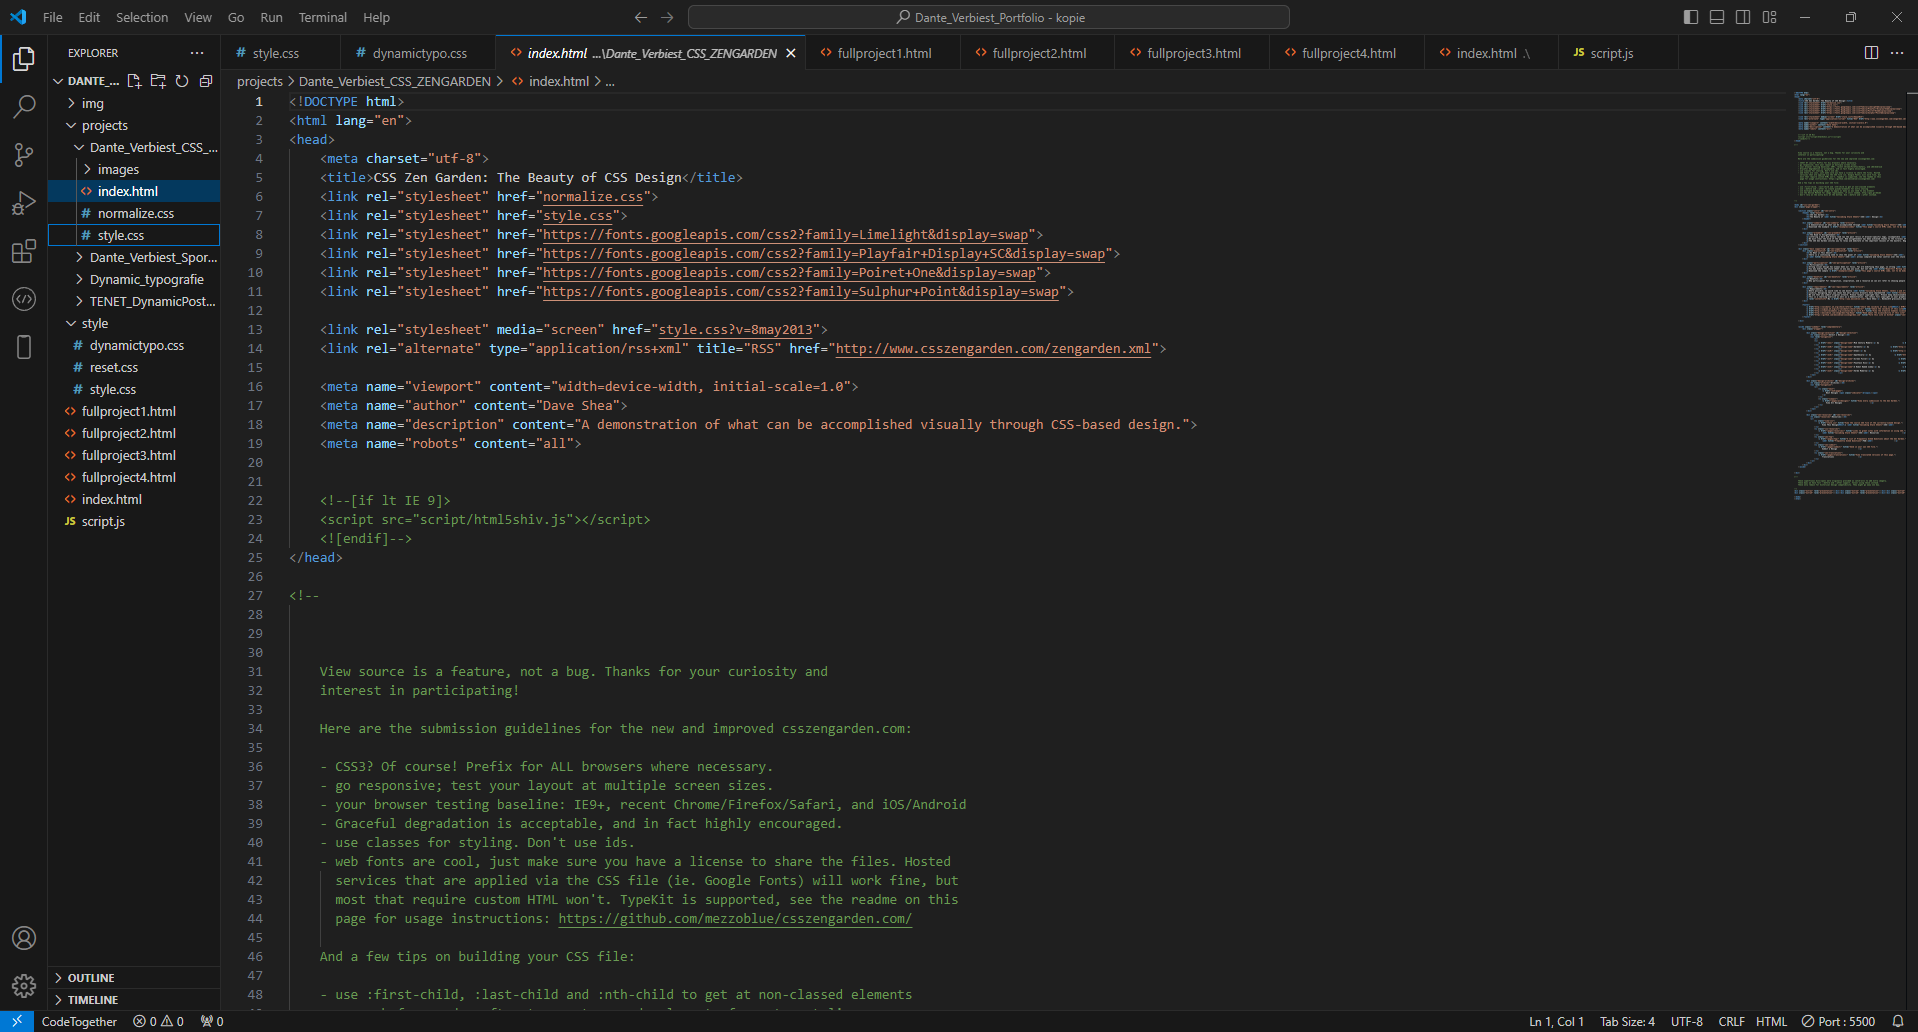Open notifications bell in status bar
Image resolution: width=1918 pixels, height=1032 pixels.
(x=1898, y=1021)
